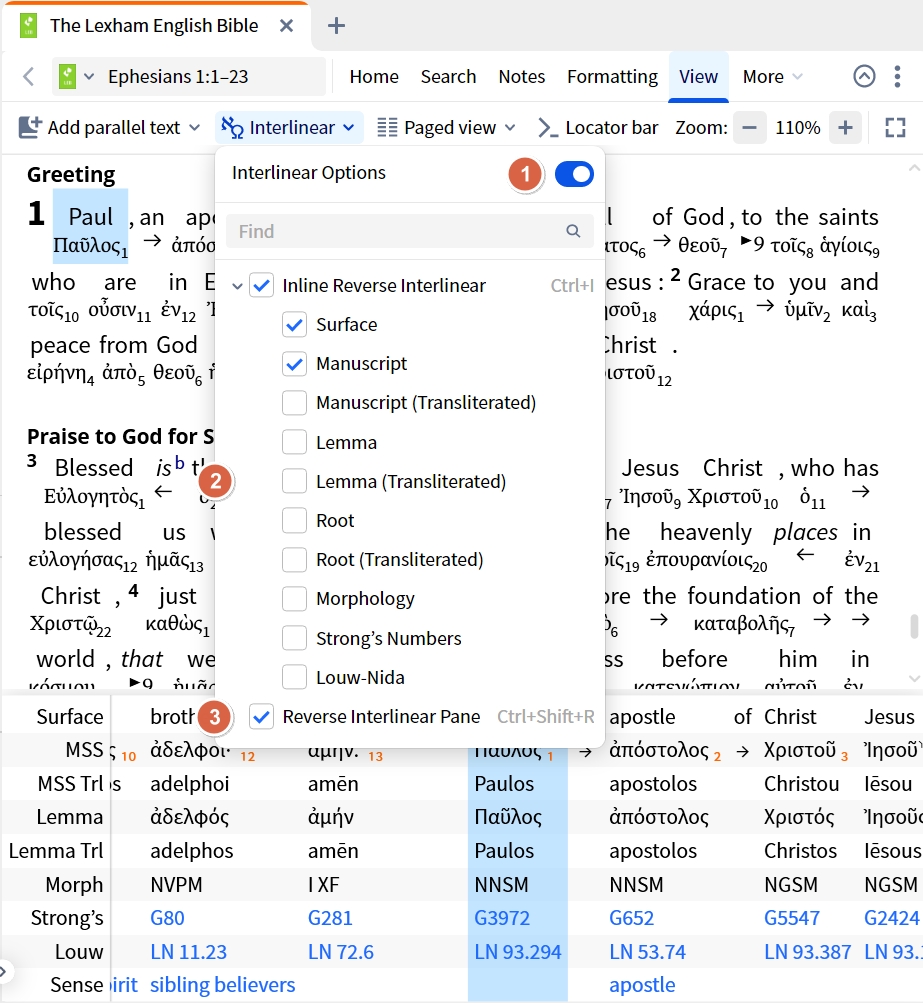The height and width of the screenshot is (1003, 923).
Task: Open the Formatting tab
Action: [612, 77]
